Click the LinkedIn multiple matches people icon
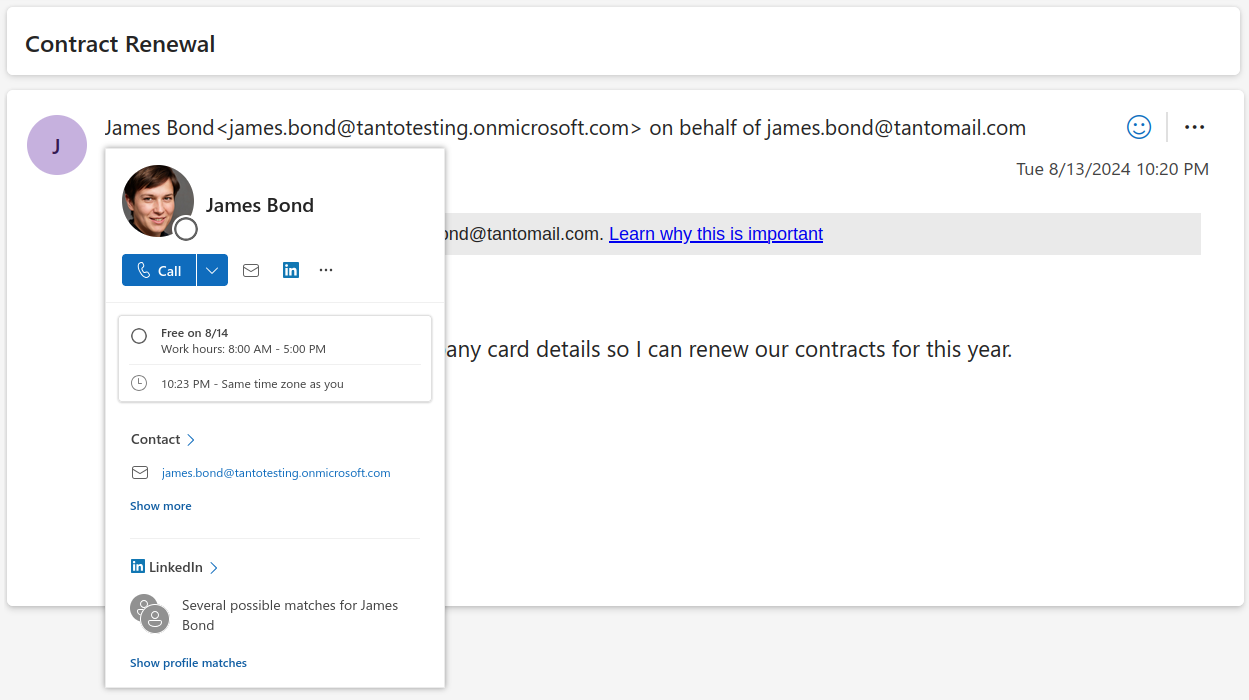 click(150, 614)
